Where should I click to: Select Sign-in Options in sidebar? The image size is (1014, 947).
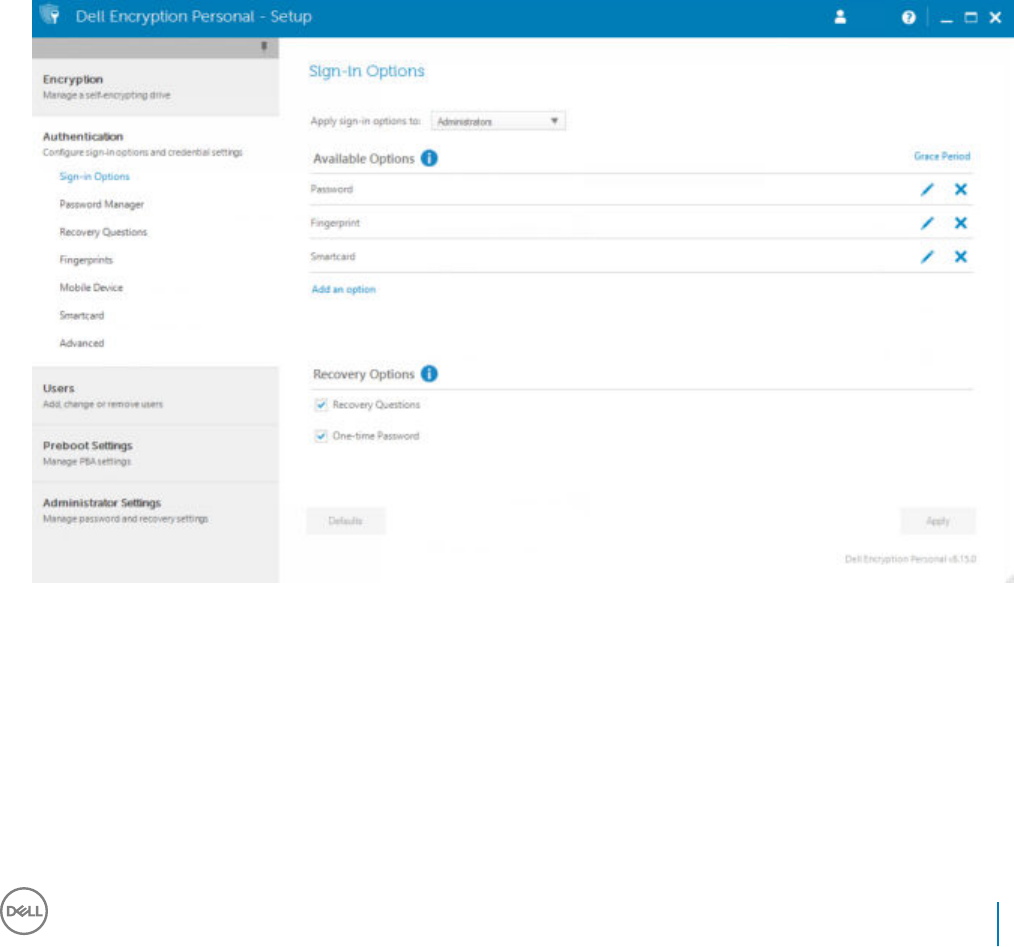click(x=94, y=177)
